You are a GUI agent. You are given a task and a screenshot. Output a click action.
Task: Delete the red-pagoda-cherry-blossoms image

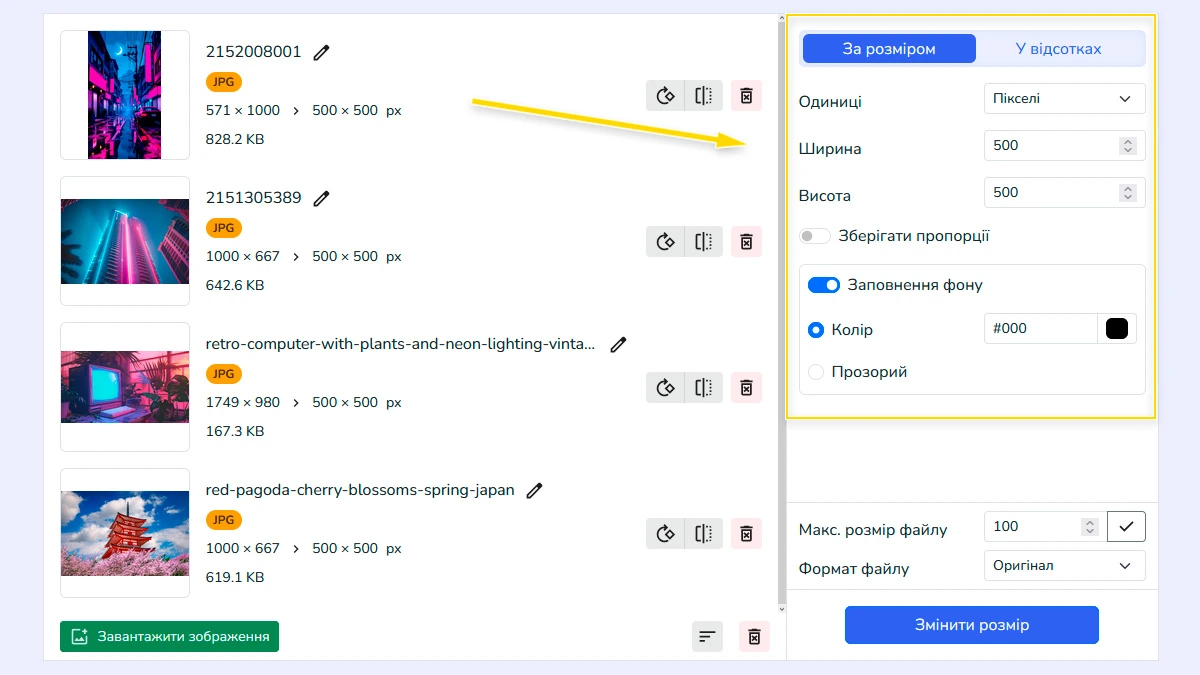click(x=746, y=534)
